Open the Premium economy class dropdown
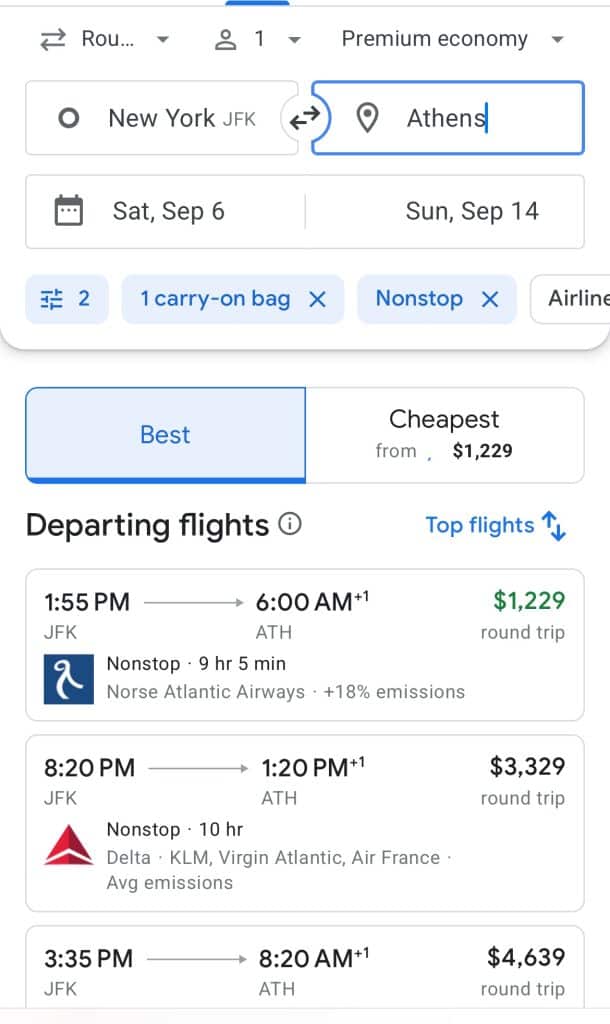 452,40
